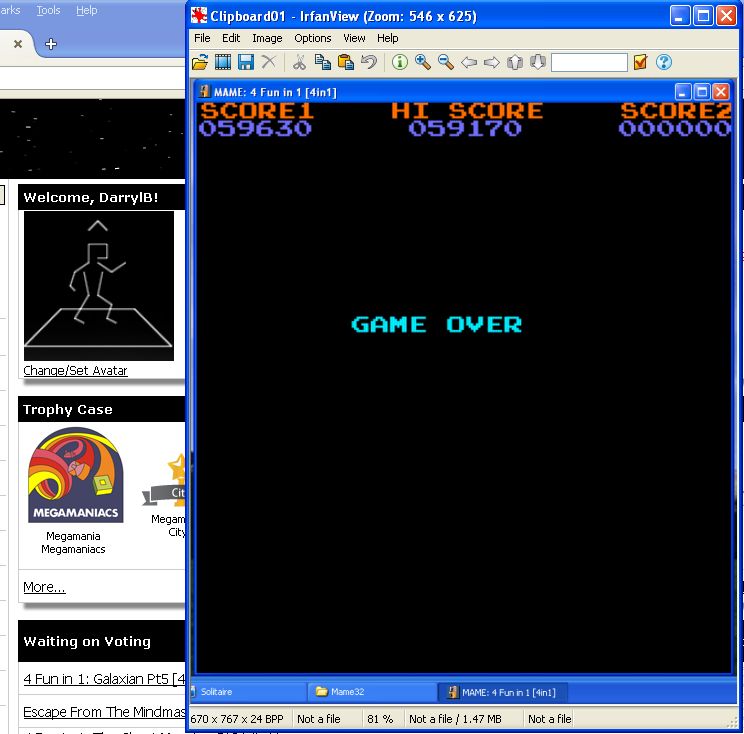The height and width of the screenshot is (734, 744).
Task: Show image information with the green info icon
Action: coord(400,62)
